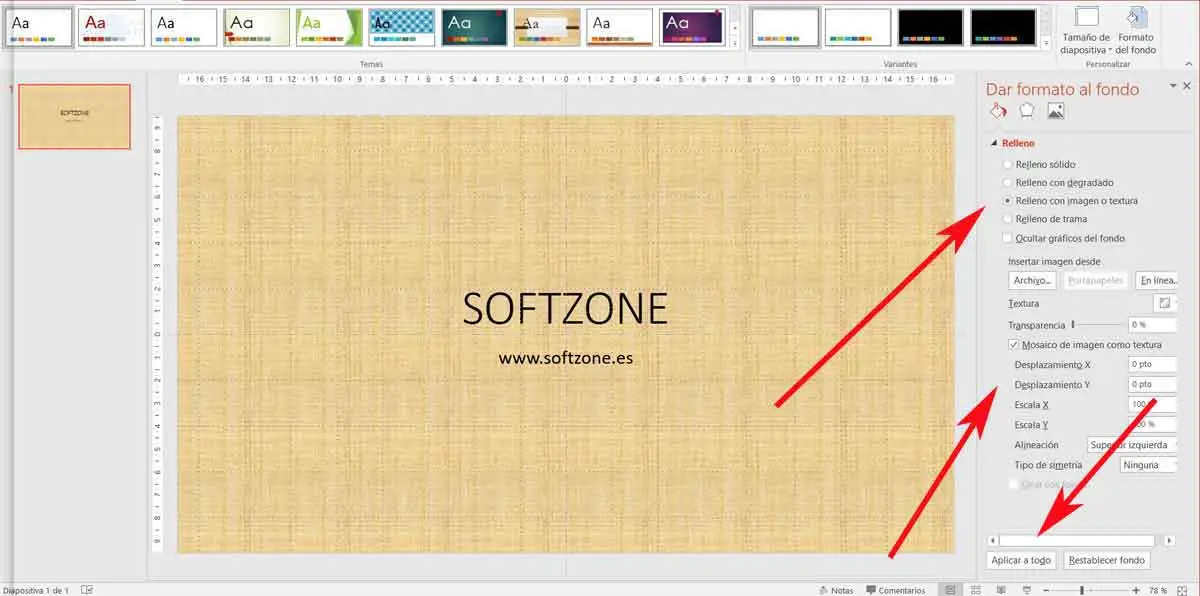Click the format pane horizontal scrollbar
The width and height of the screenshot is (1200, 596).
click(x=1076, y=540)
